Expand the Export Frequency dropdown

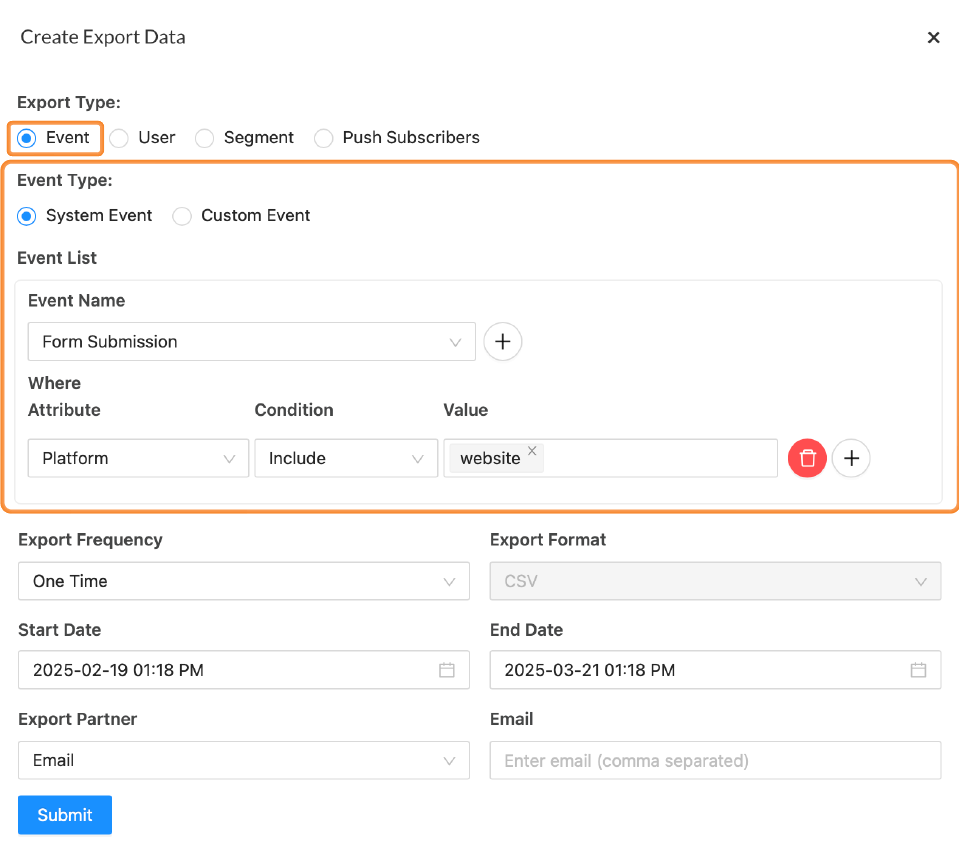point(244,581)
